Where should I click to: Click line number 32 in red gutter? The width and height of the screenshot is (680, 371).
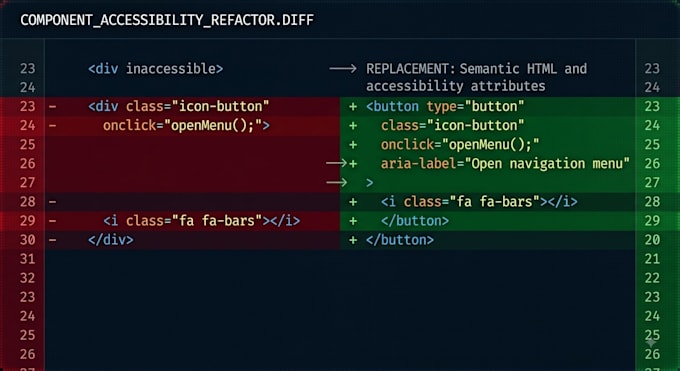[x=28, y=278]
